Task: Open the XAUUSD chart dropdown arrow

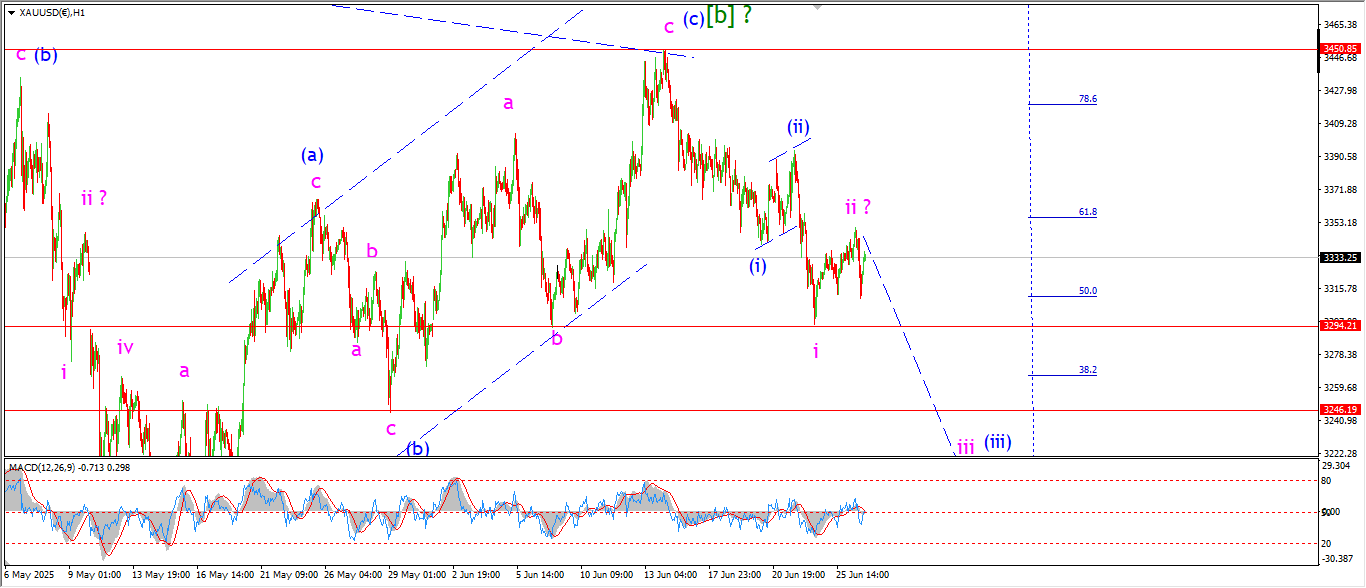Action: pyautogui.click(x=11, y=13)
